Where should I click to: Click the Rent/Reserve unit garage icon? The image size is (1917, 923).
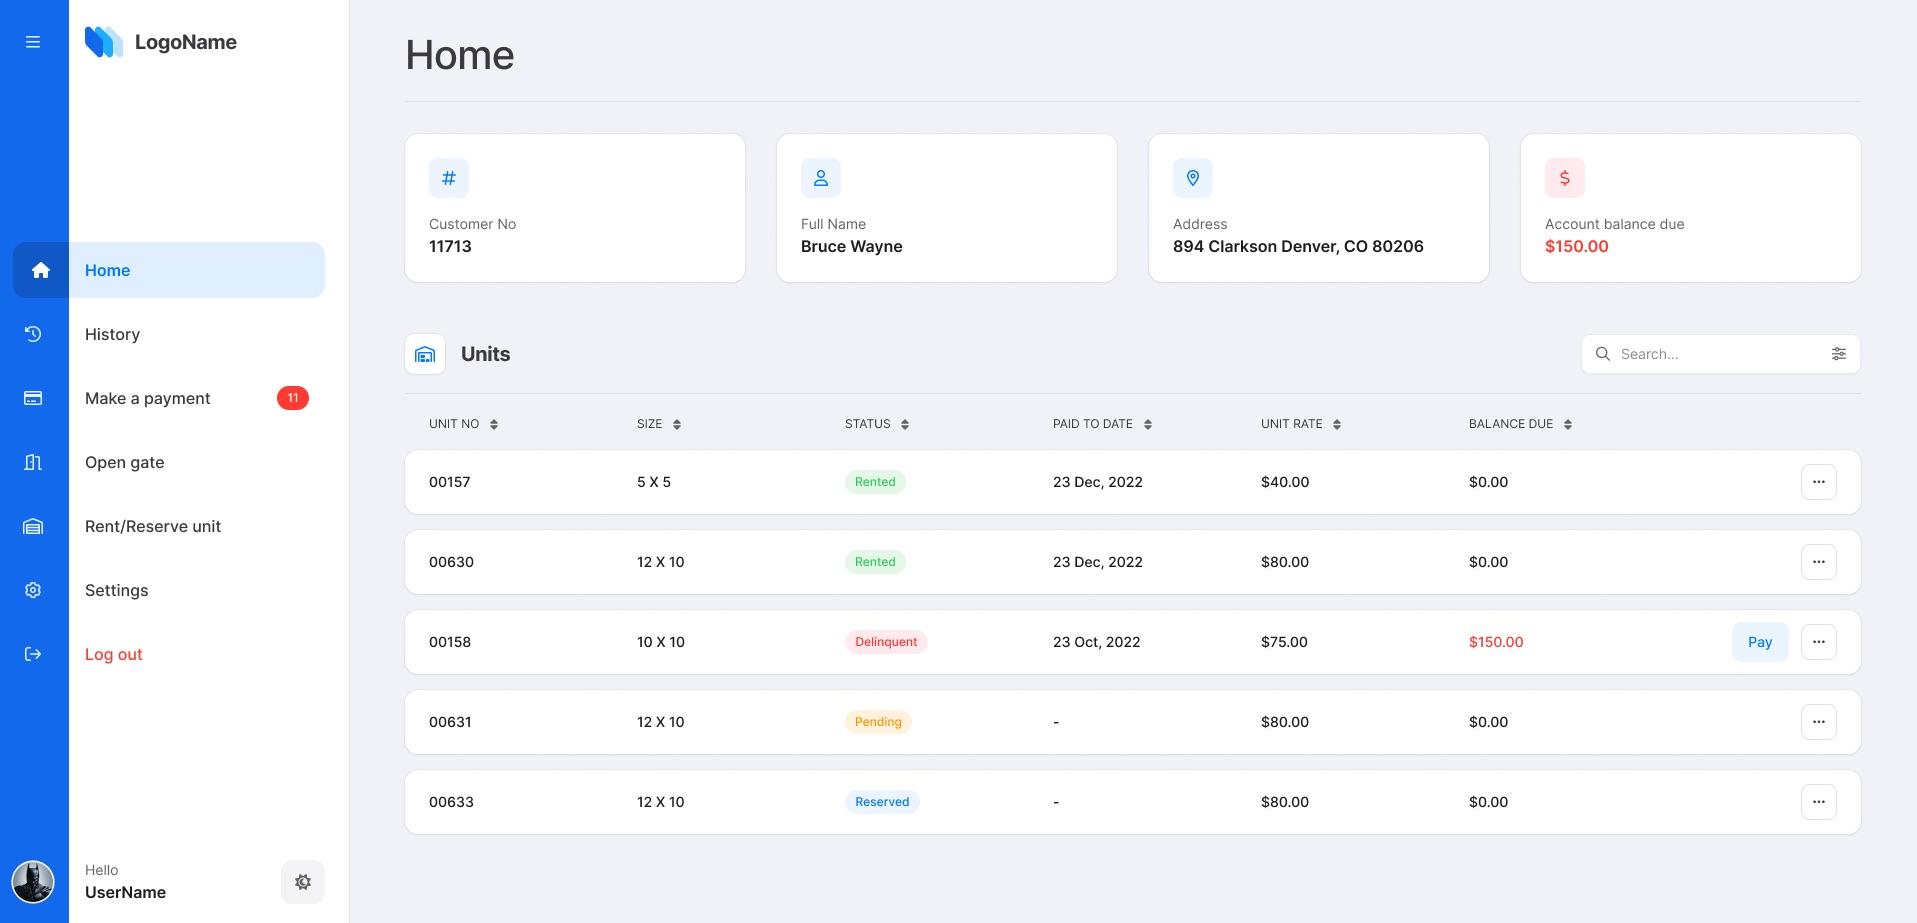(x=33, y=526)
